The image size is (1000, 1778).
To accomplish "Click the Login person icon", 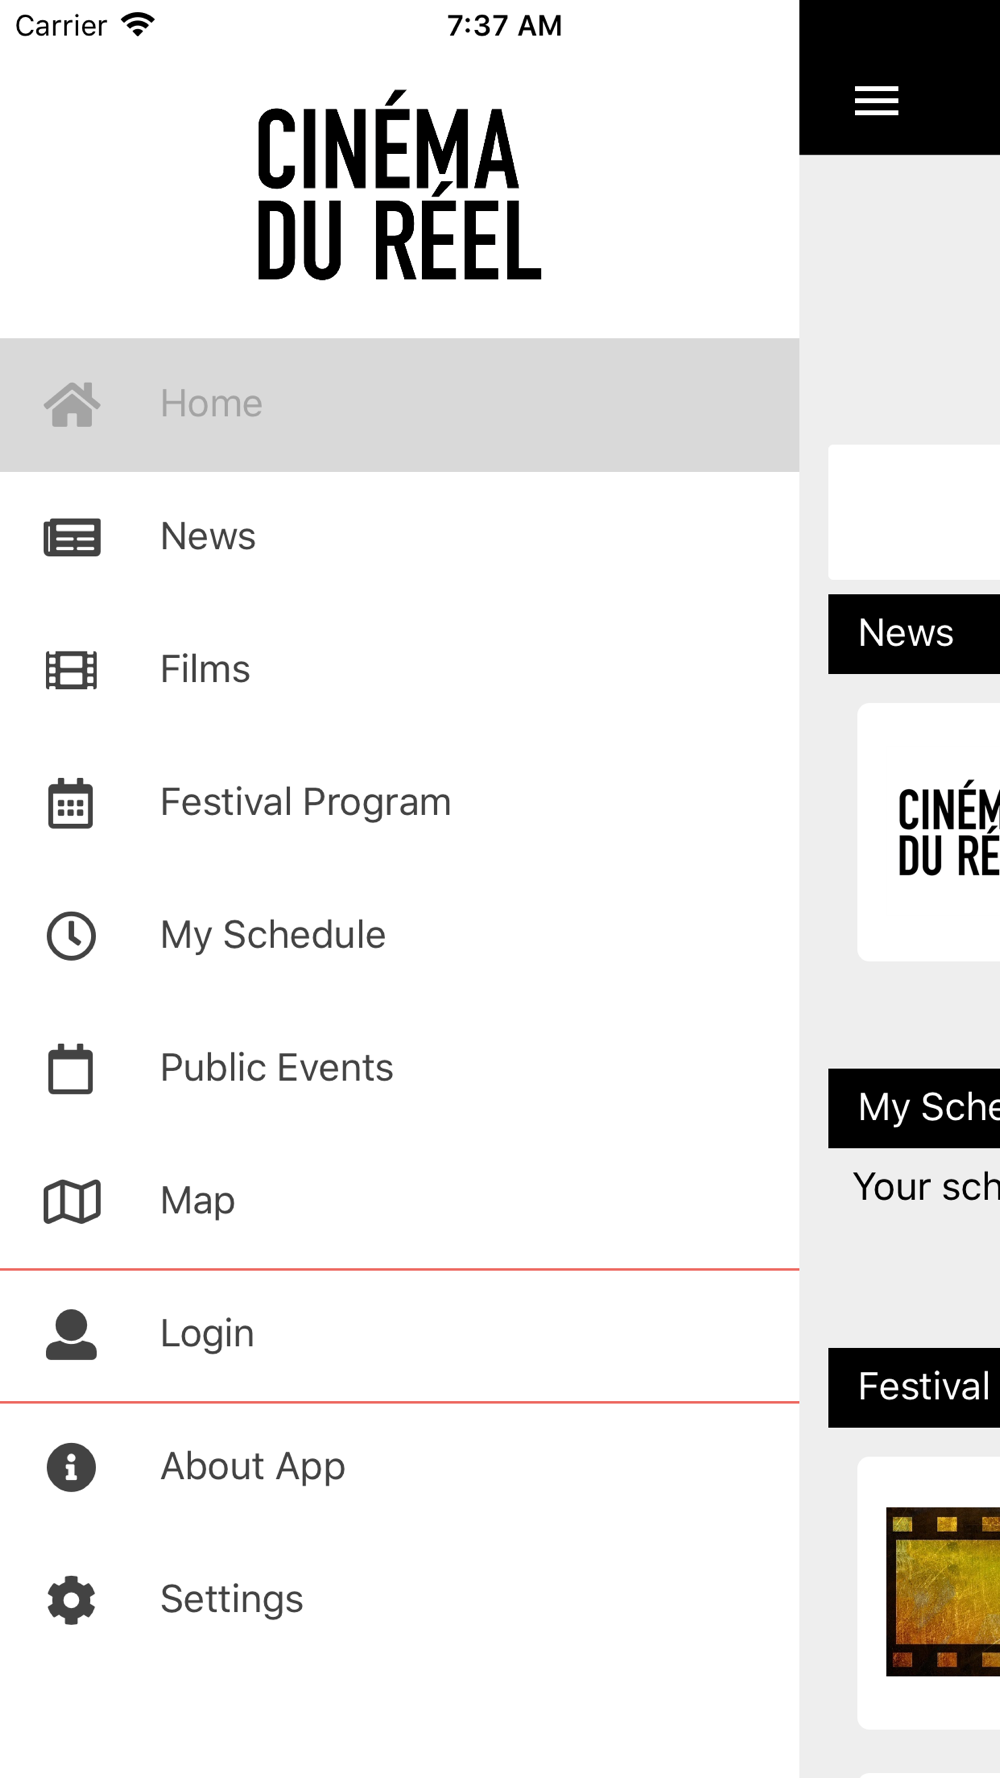I will coord(71,1335).
